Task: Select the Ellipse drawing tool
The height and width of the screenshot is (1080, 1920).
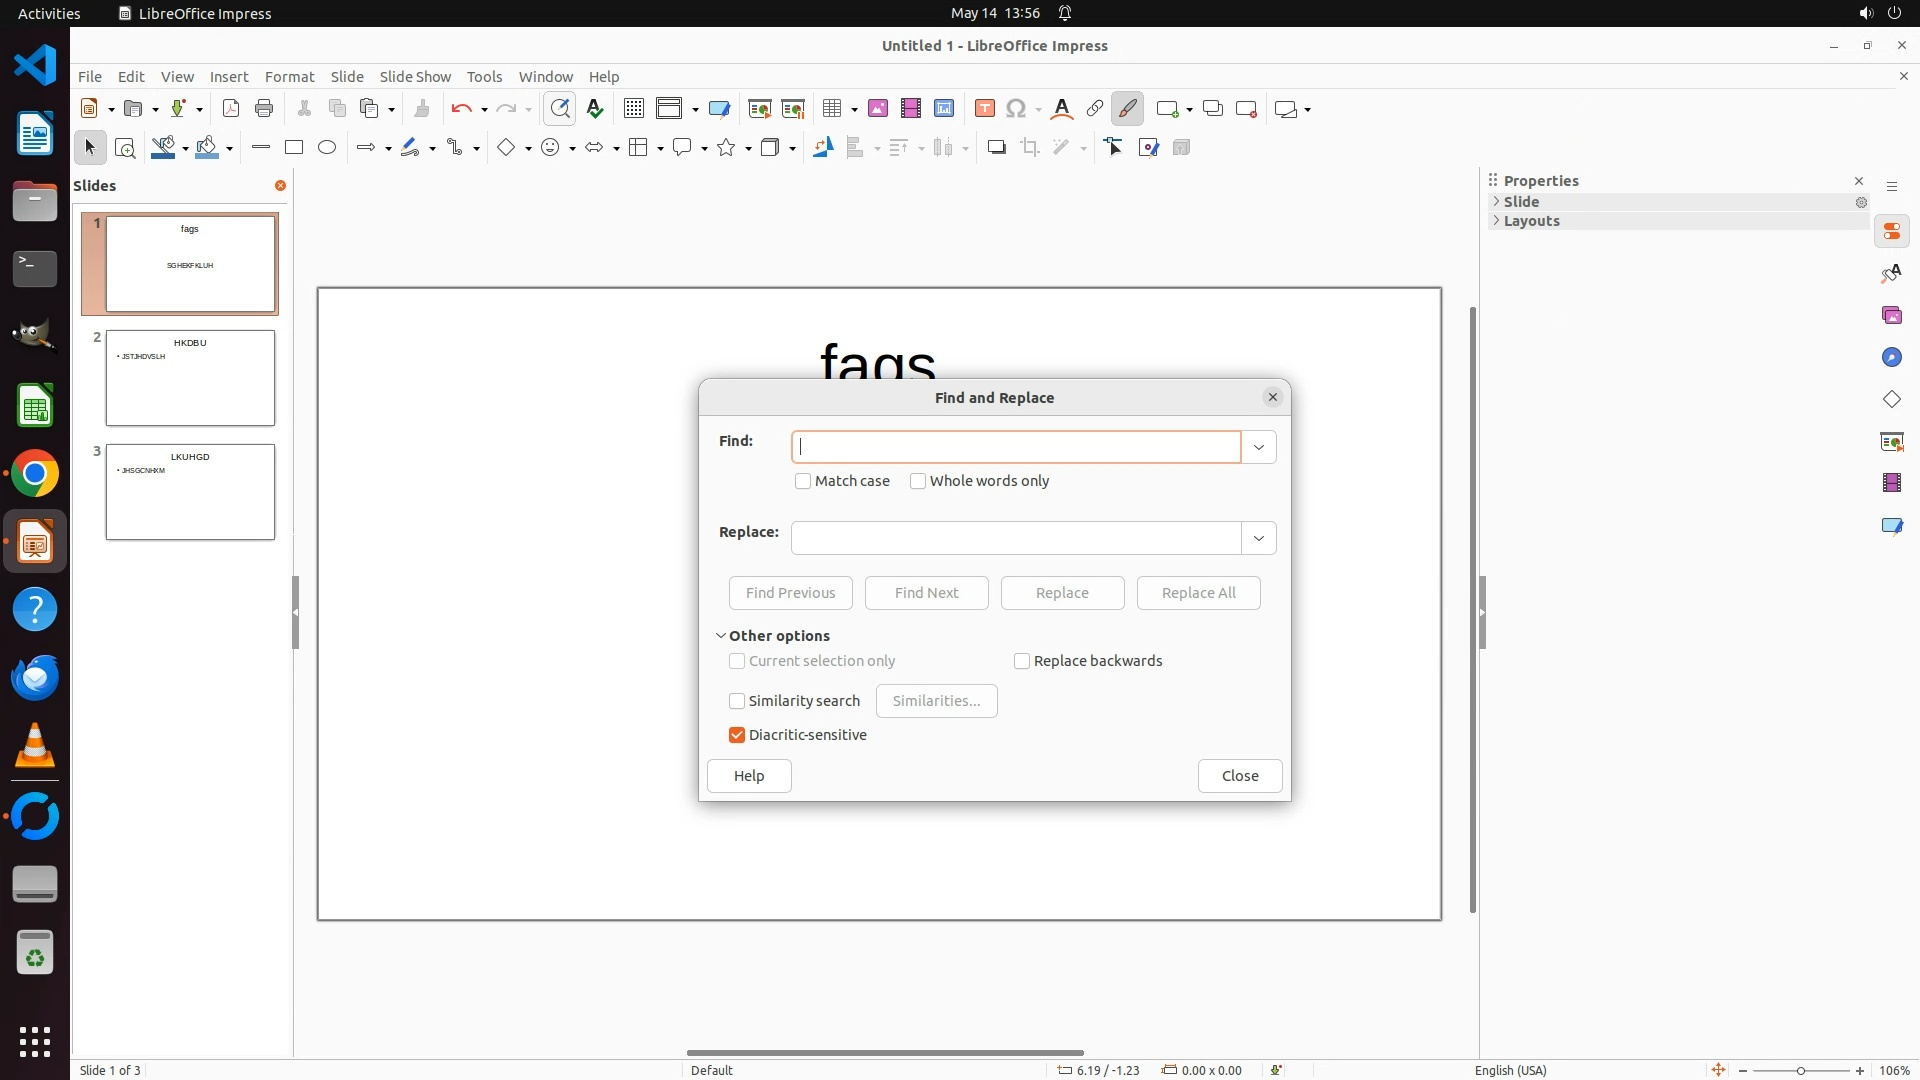Action: [x=327, y=148]
